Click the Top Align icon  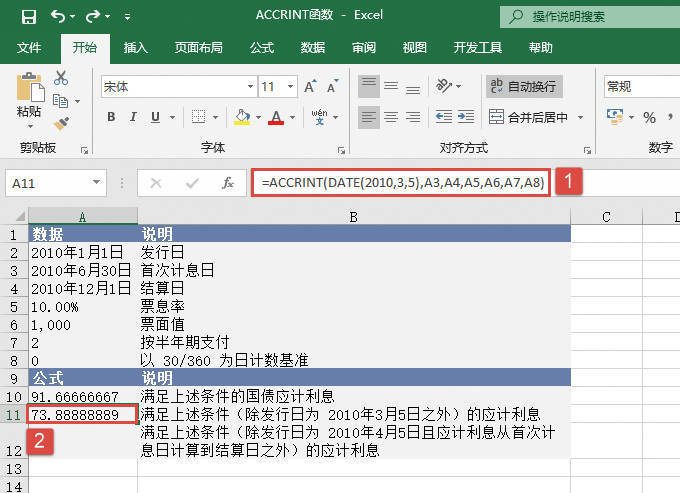click(x=369, y=86)
